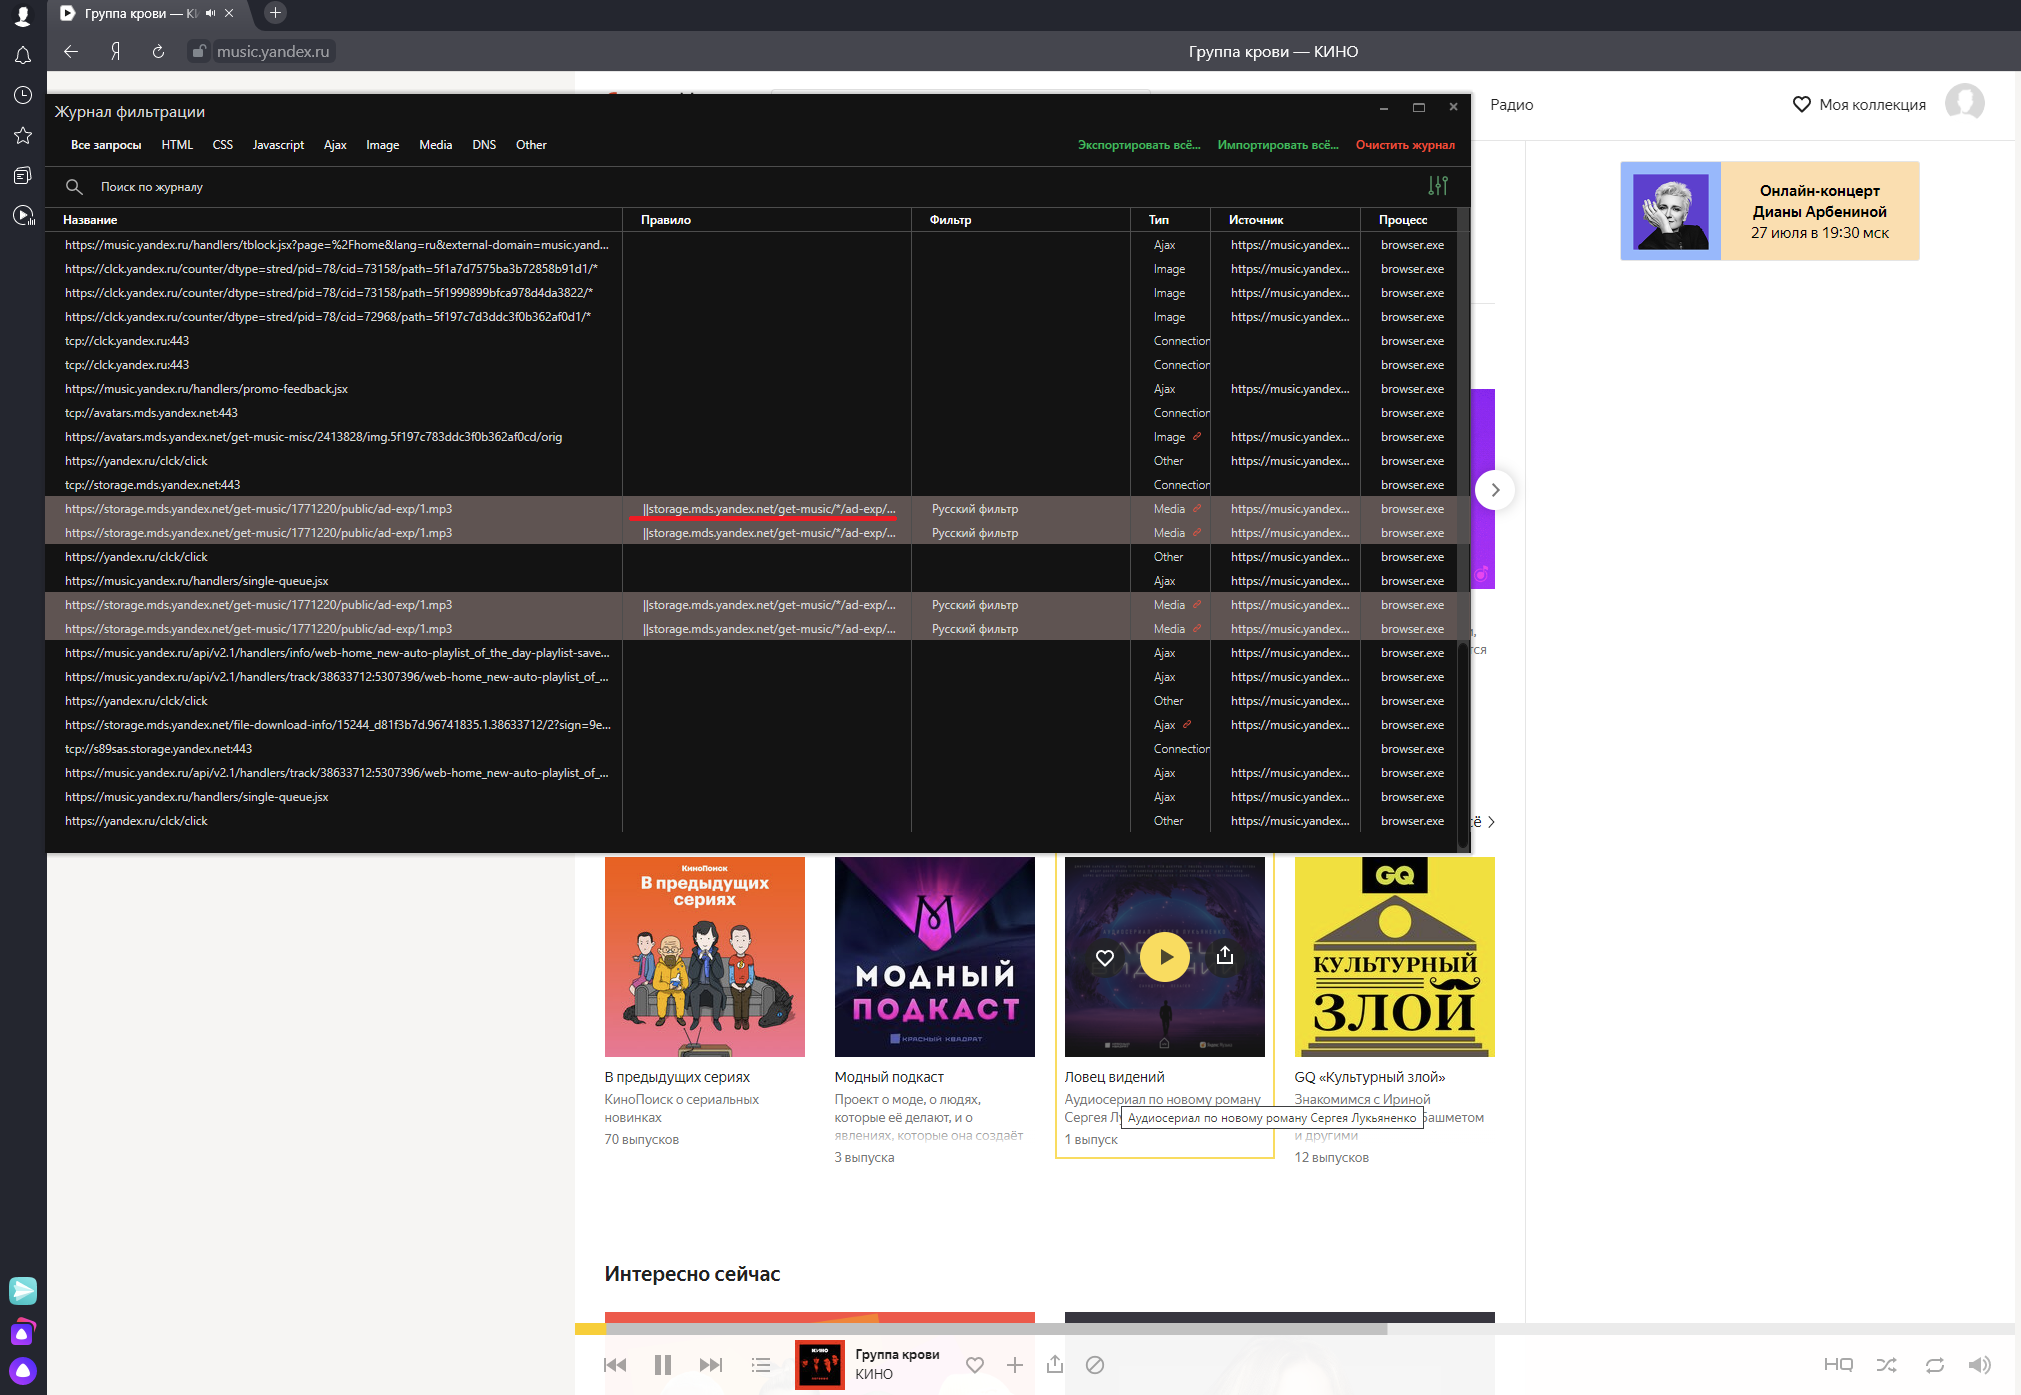Click Очистить журнал link

pos(1405,145)
